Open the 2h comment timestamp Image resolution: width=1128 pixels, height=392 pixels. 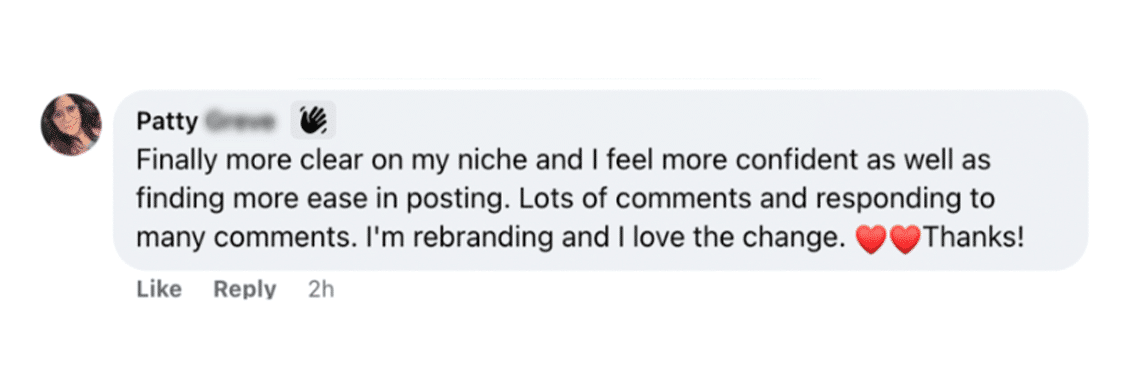(321, 289)
